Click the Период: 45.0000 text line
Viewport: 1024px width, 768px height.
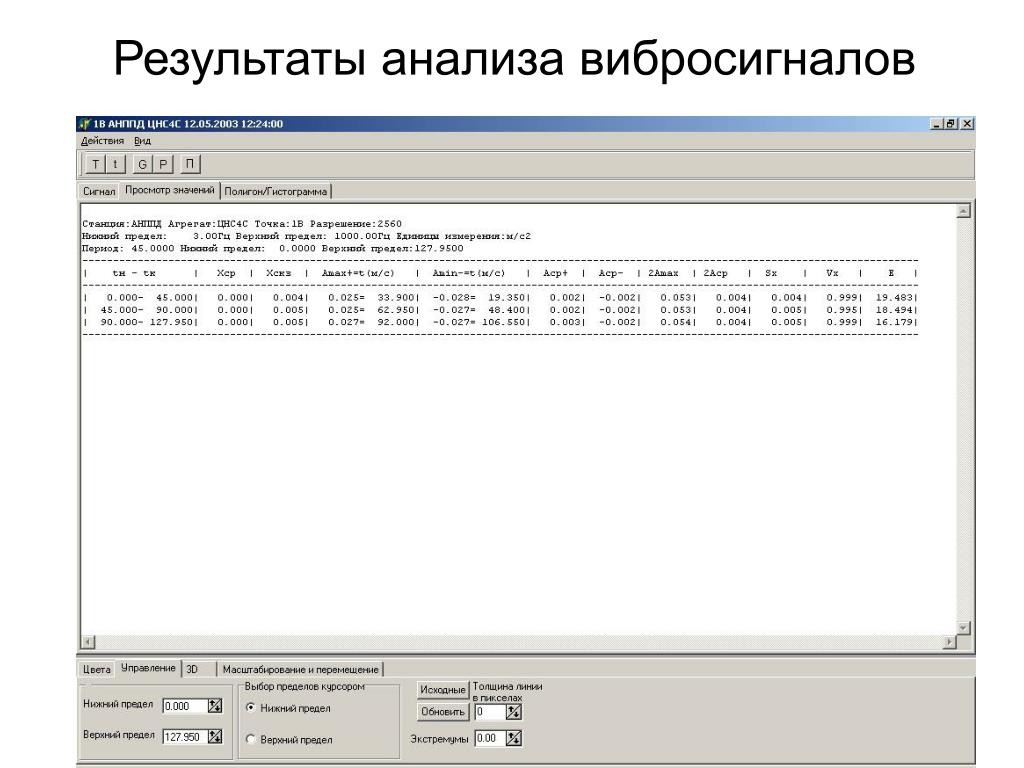click(272, 248)
